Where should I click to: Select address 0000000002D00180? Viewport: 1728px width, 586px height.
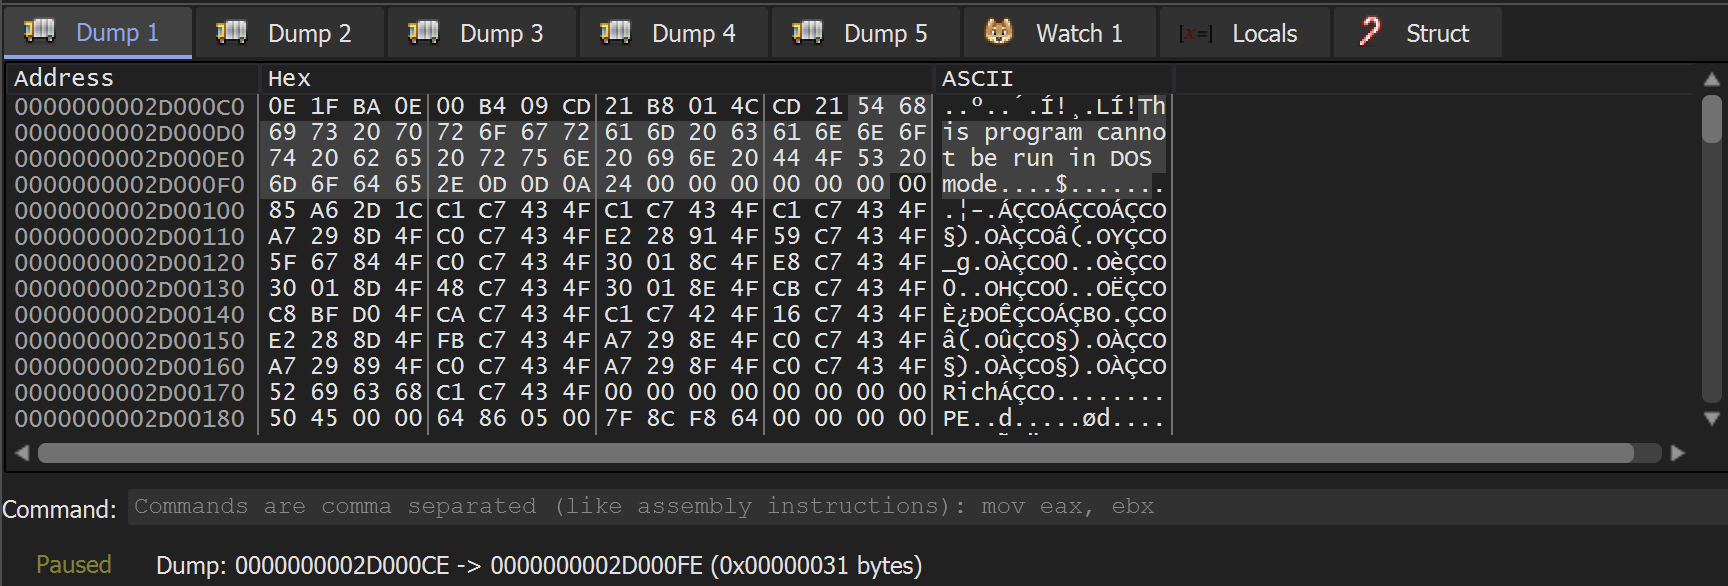[129, 418]
